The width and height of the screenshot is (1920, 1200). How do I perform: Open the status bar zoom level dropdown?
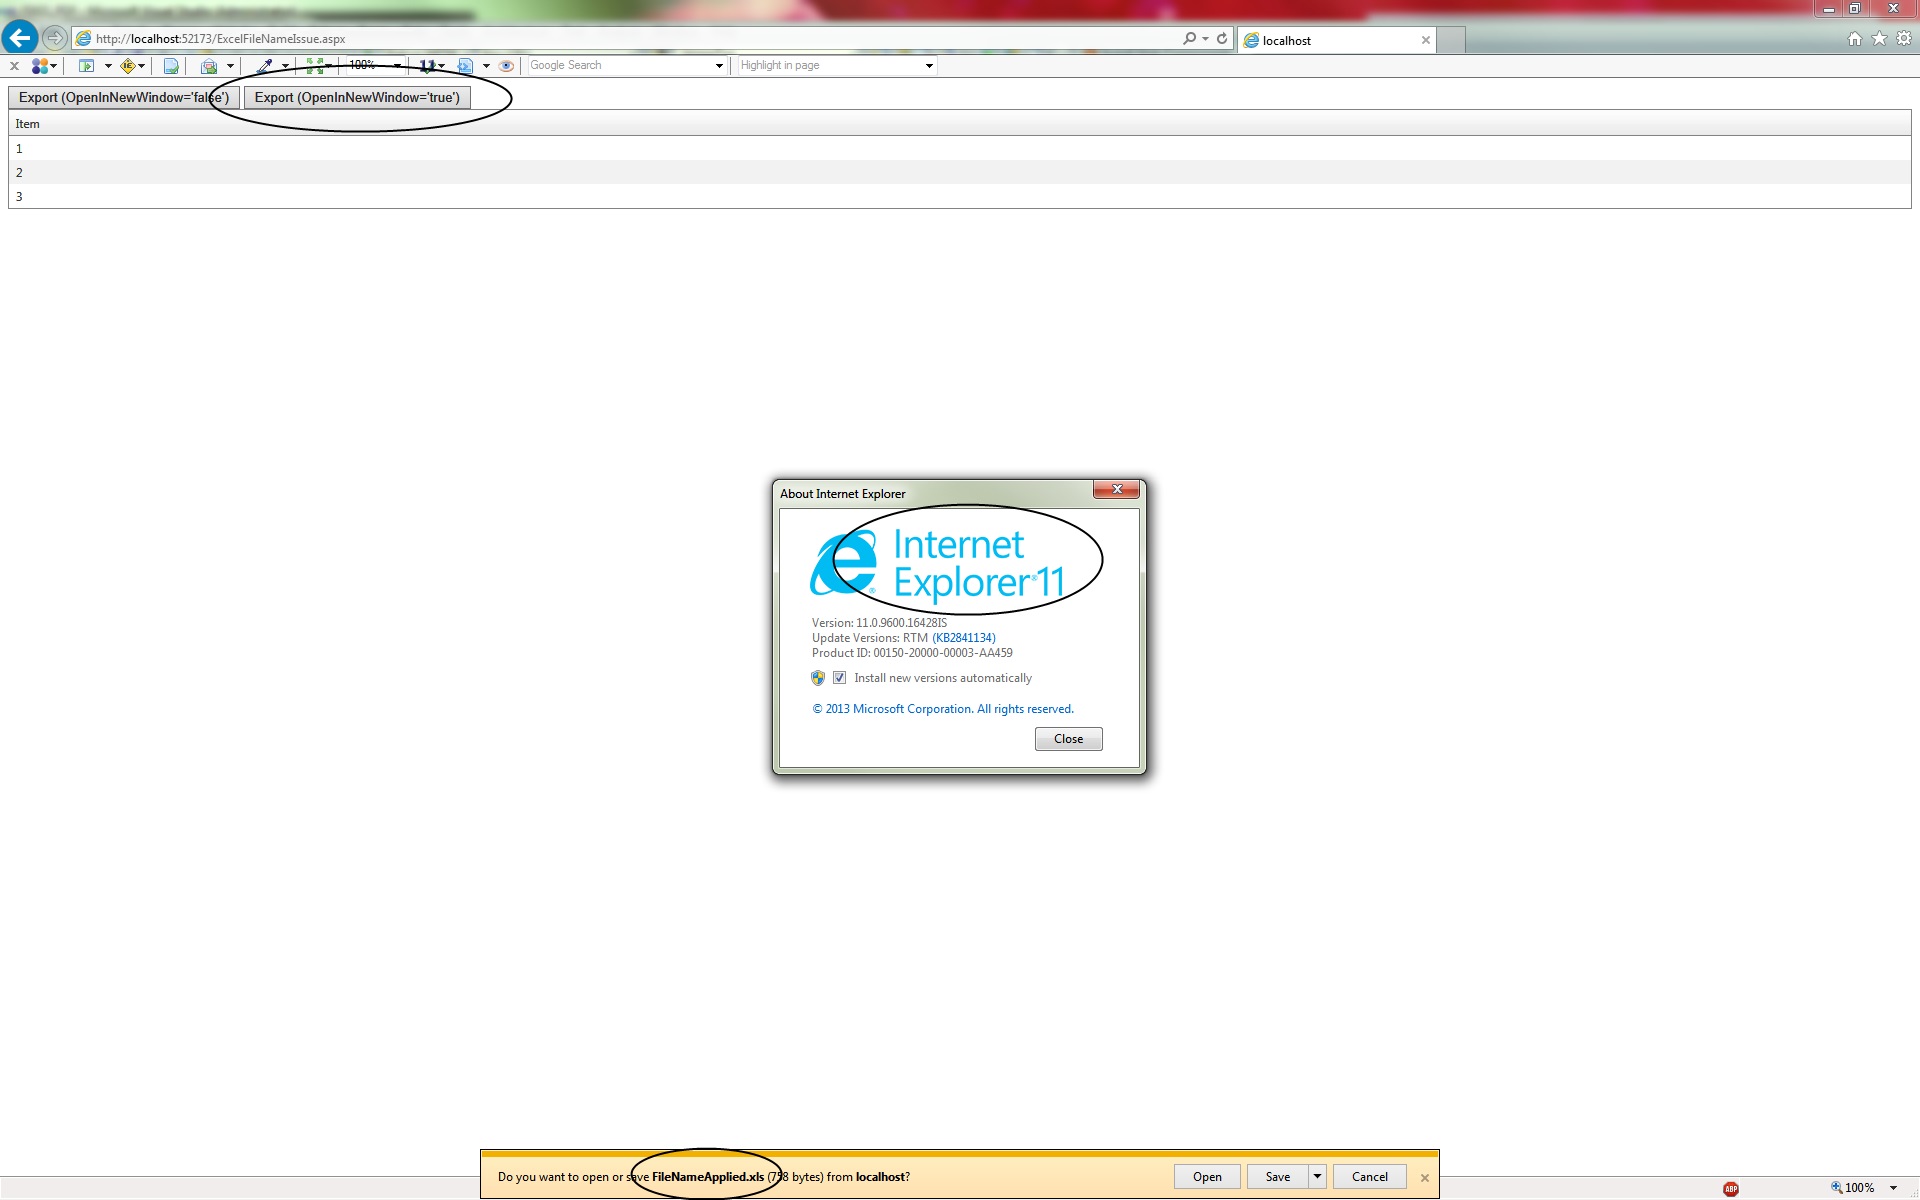(1893, 1188)
